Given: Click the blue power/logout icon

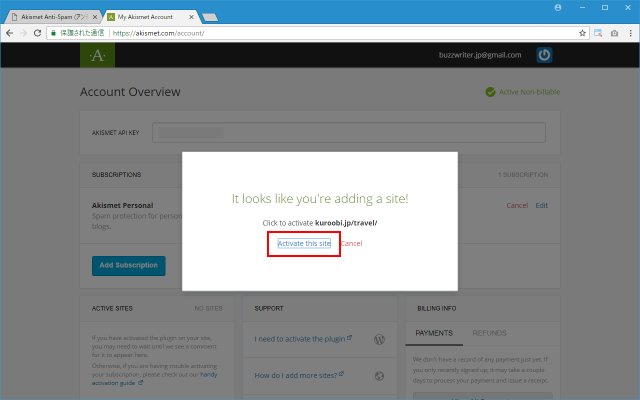Looking at the screenshot, I should (544, 55).
